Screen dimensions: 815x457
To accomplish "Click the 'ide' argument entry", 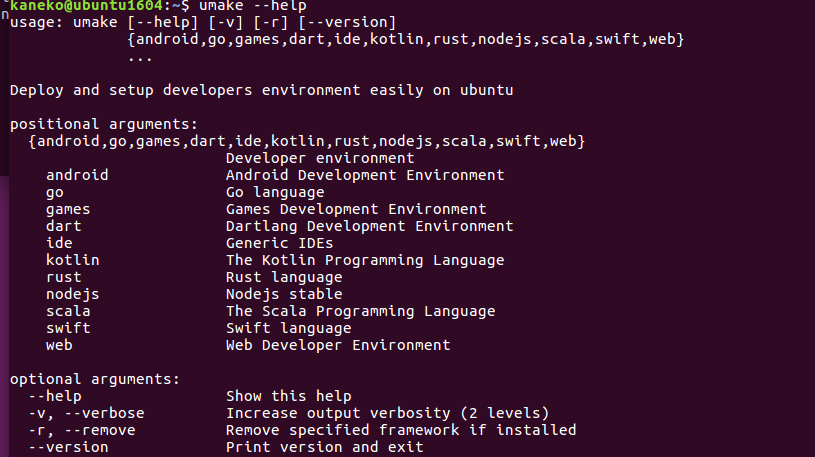I will (59, 243).
